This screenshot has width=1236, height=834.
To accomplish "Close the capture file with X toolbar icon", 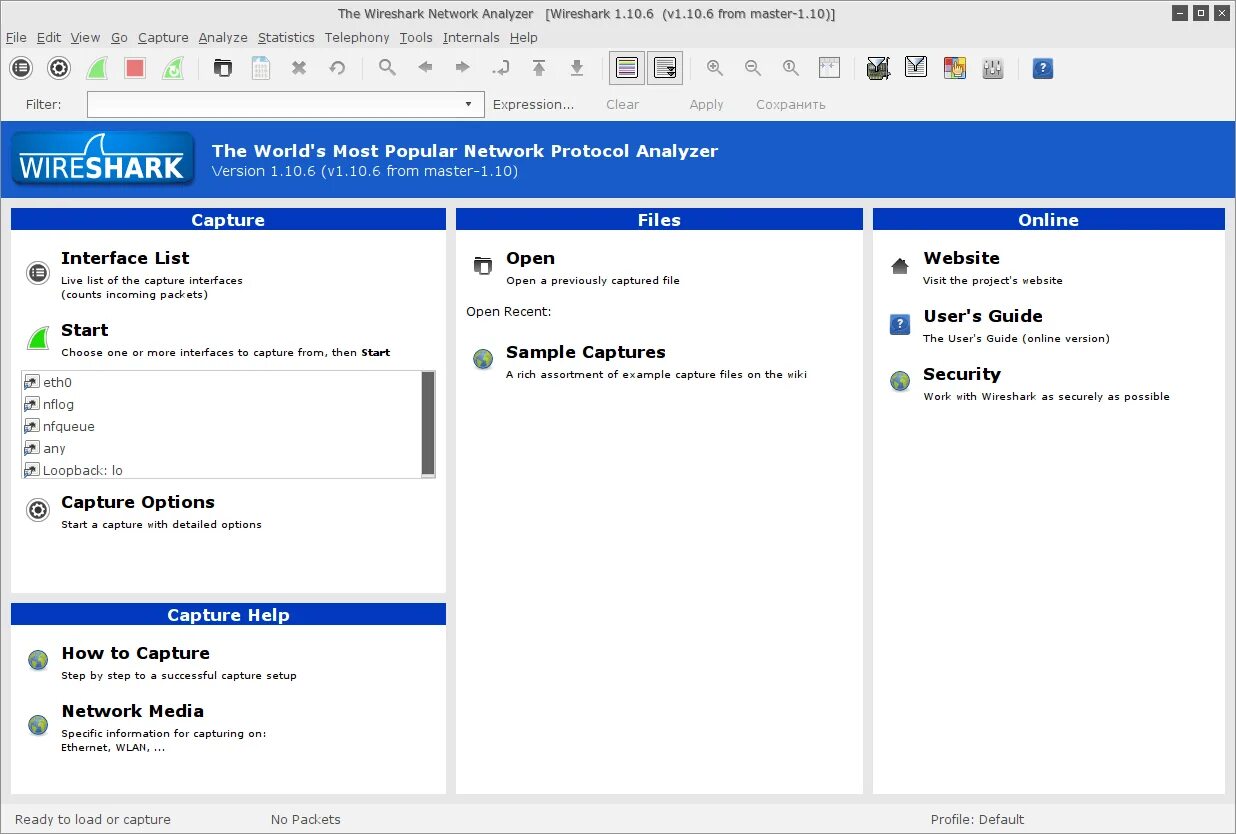I will [299, 68].
